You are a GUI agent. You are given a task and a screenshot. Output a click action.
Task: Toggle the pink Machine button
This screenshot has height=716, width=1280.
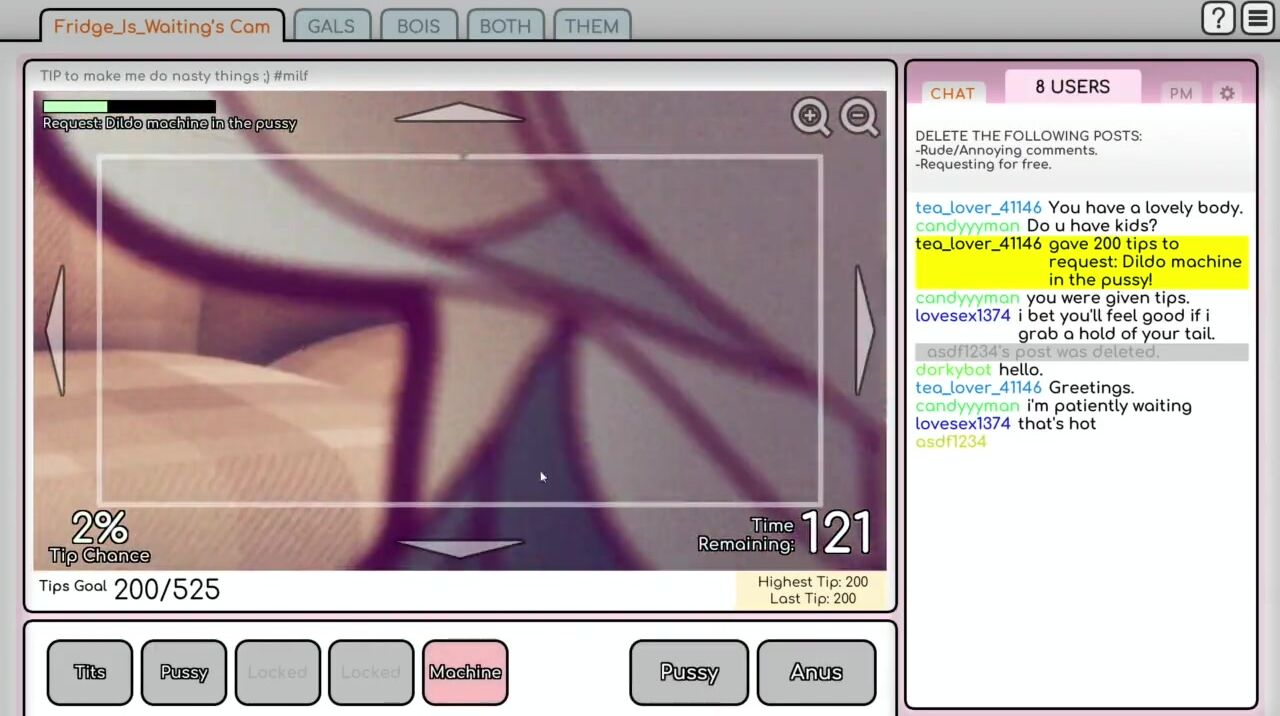click(x=465, y=672)
